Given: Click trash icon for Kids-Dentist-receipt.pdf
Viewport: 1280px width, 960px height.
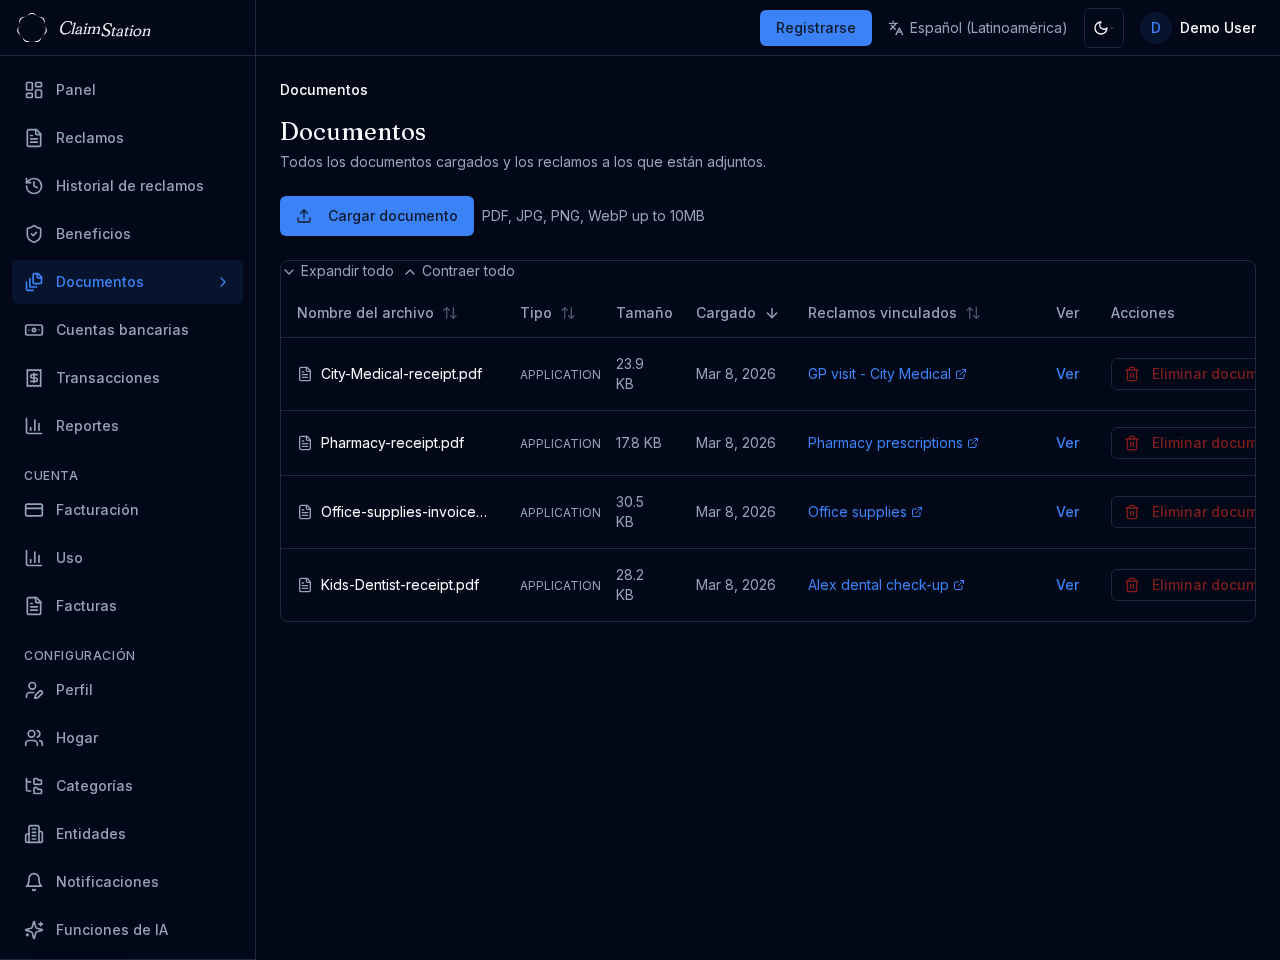Looking at the screenshot, I should tap(1132, 585).
